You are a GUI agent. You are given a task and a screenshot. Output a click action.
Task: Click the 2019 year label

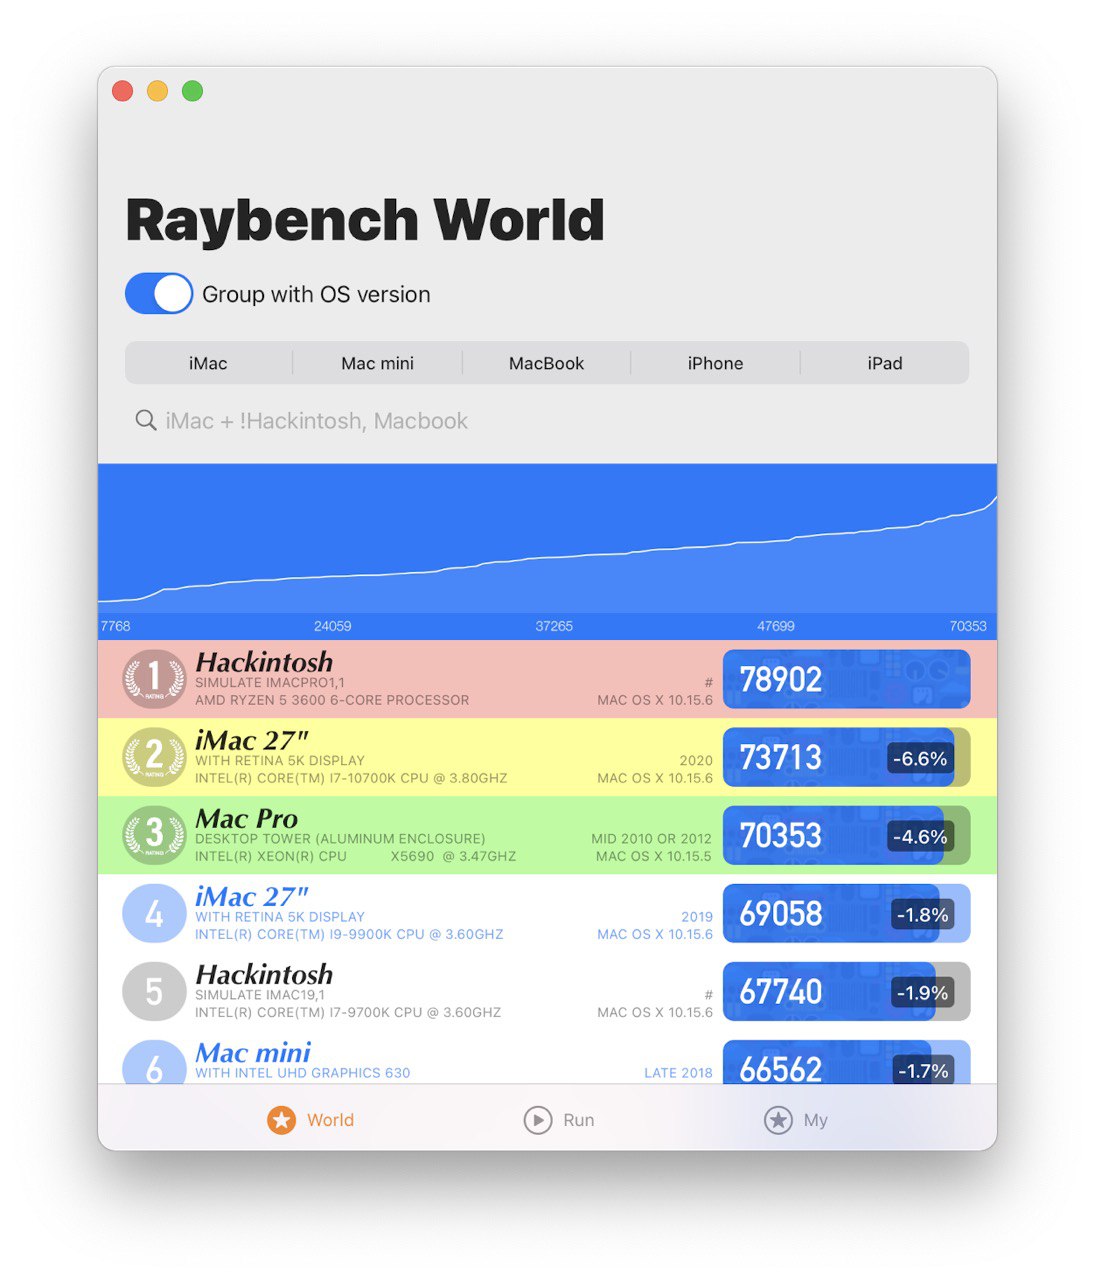pyautogui.click(x=697, y=917)
